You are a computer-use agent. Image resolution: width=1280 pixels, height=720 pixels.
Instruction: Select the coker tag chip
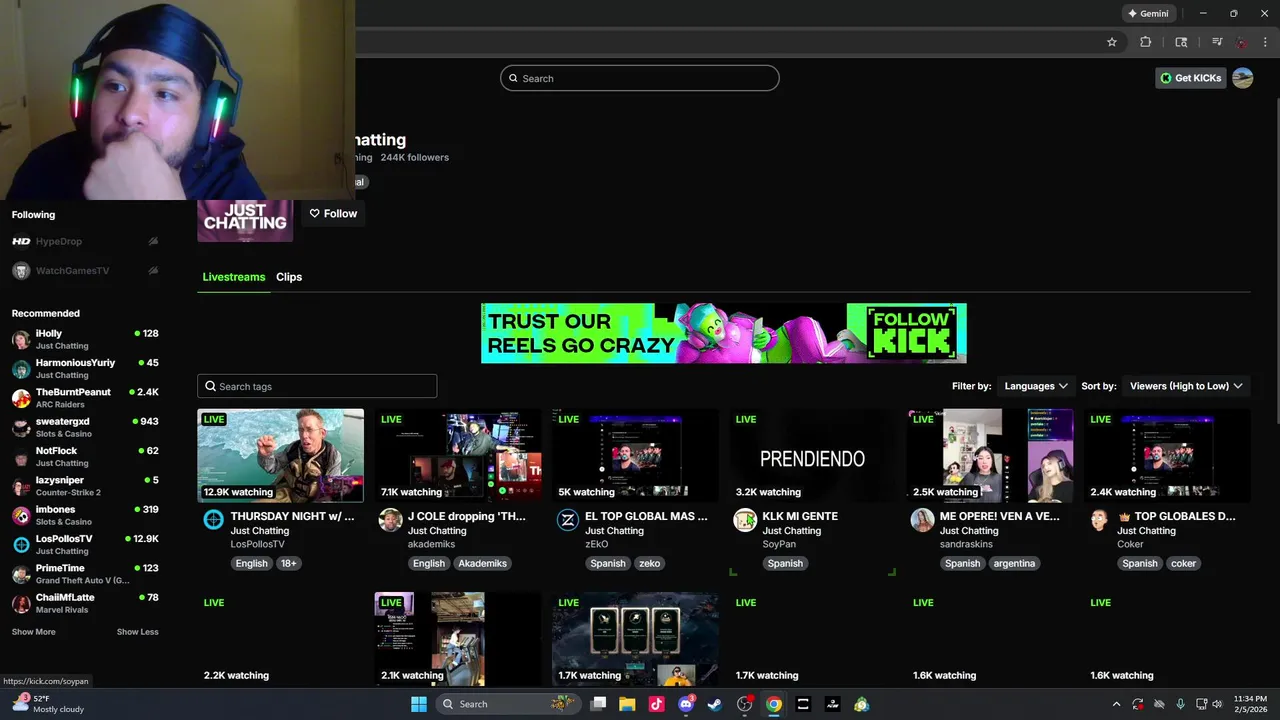click(x=1184, y=563)
